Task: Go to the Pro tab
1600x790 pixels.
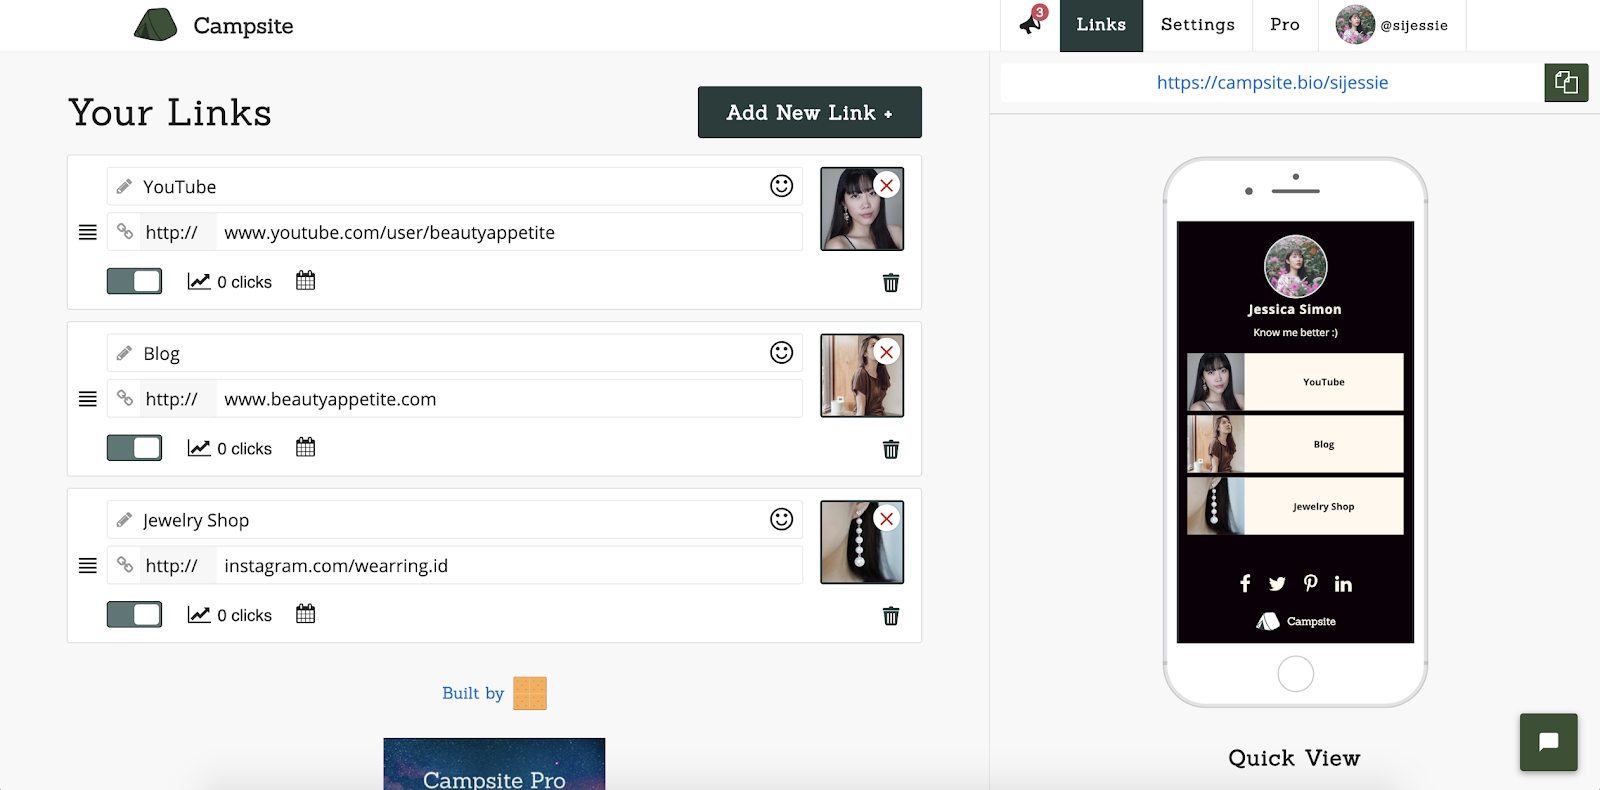Action: click(1285, 25)
